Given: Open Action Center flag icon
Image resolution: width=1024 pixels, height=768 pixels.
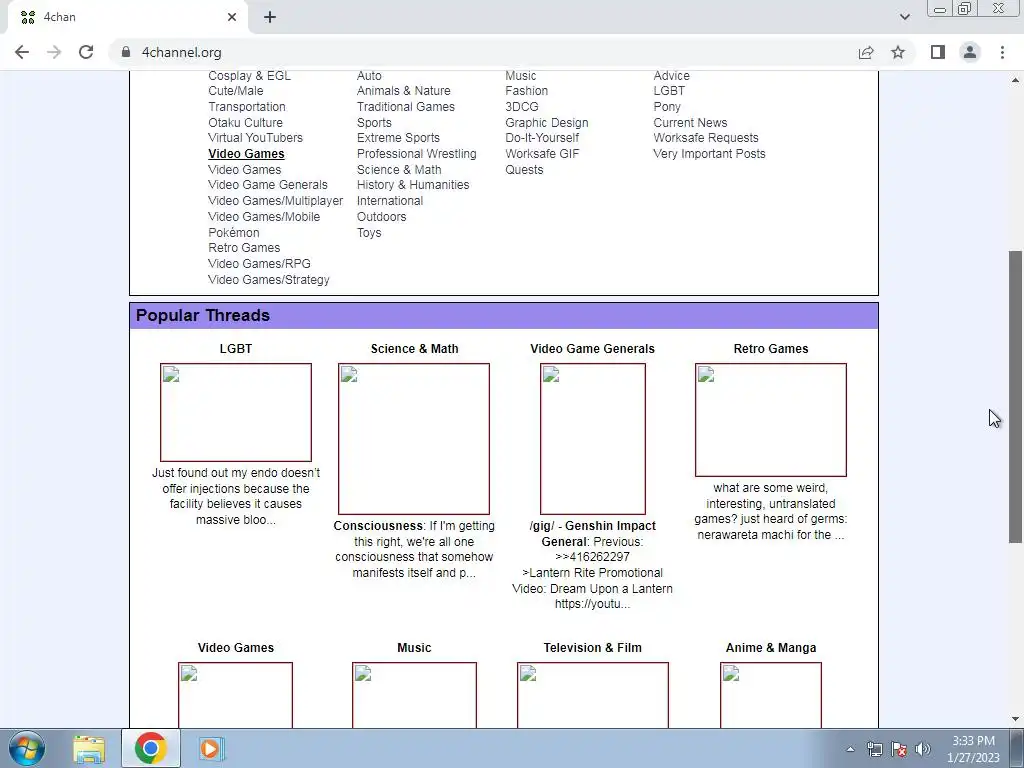Looking at the screenshot, I should [x=899, y=749].
